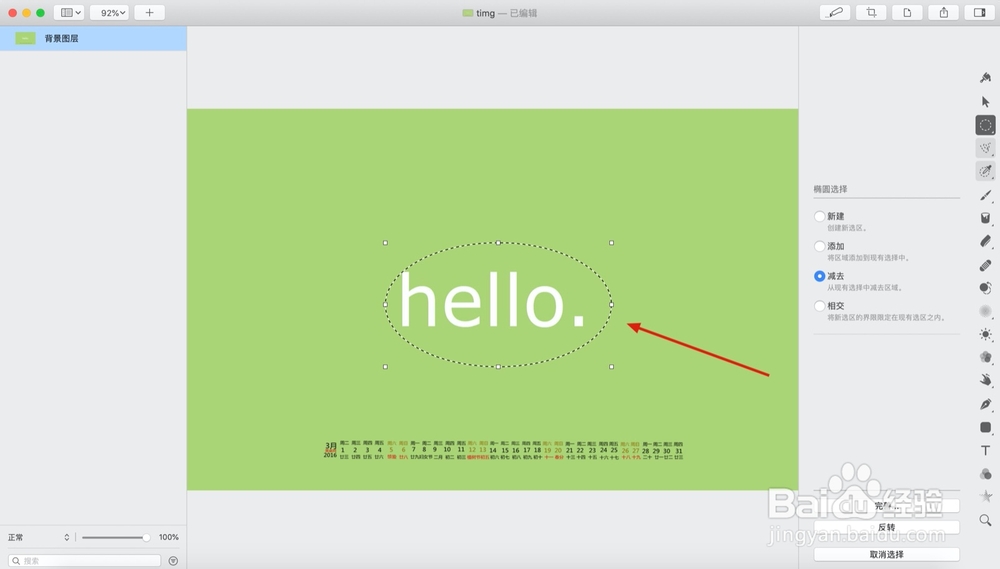This screenshot has width=1000, height=569.
Task: Select the quick selection brush tool
Action: click(985, 171)
